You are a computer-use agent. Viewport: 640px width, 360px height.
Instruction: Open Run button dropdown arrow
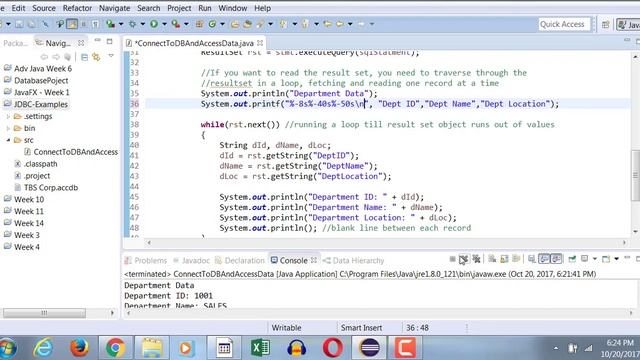164,24
